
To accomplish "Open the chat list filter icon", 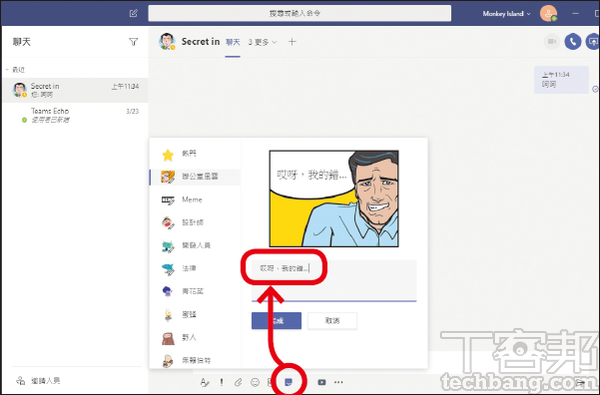I will coord(133,42).
